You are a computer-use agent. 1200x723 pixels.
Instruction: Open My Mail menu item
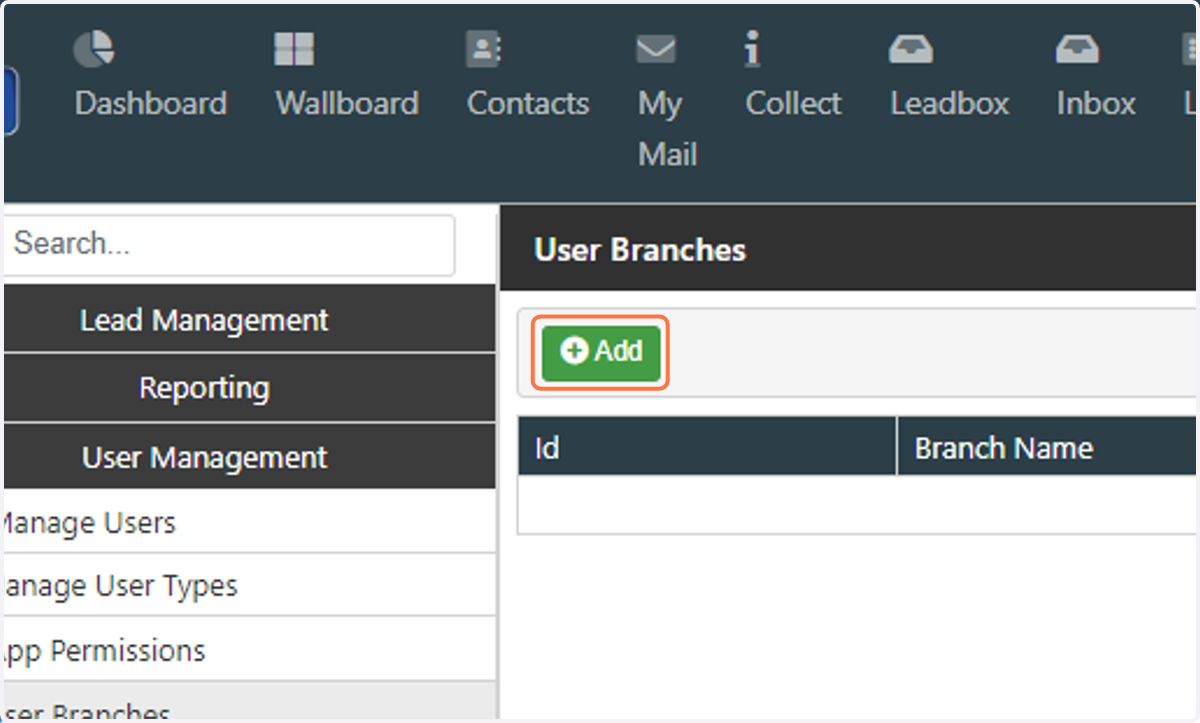pos(667,129)
